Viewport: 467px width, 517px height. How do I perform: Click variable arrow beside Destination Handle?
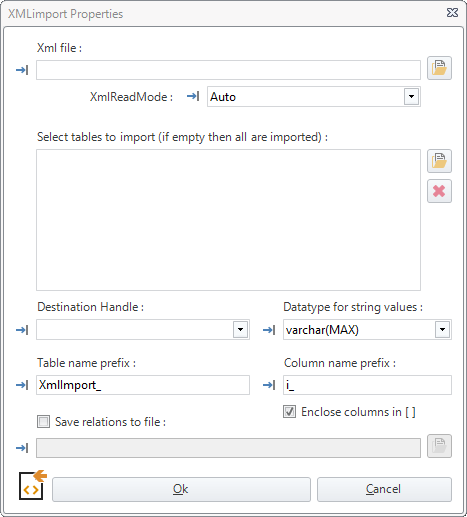tap(22, 330)
